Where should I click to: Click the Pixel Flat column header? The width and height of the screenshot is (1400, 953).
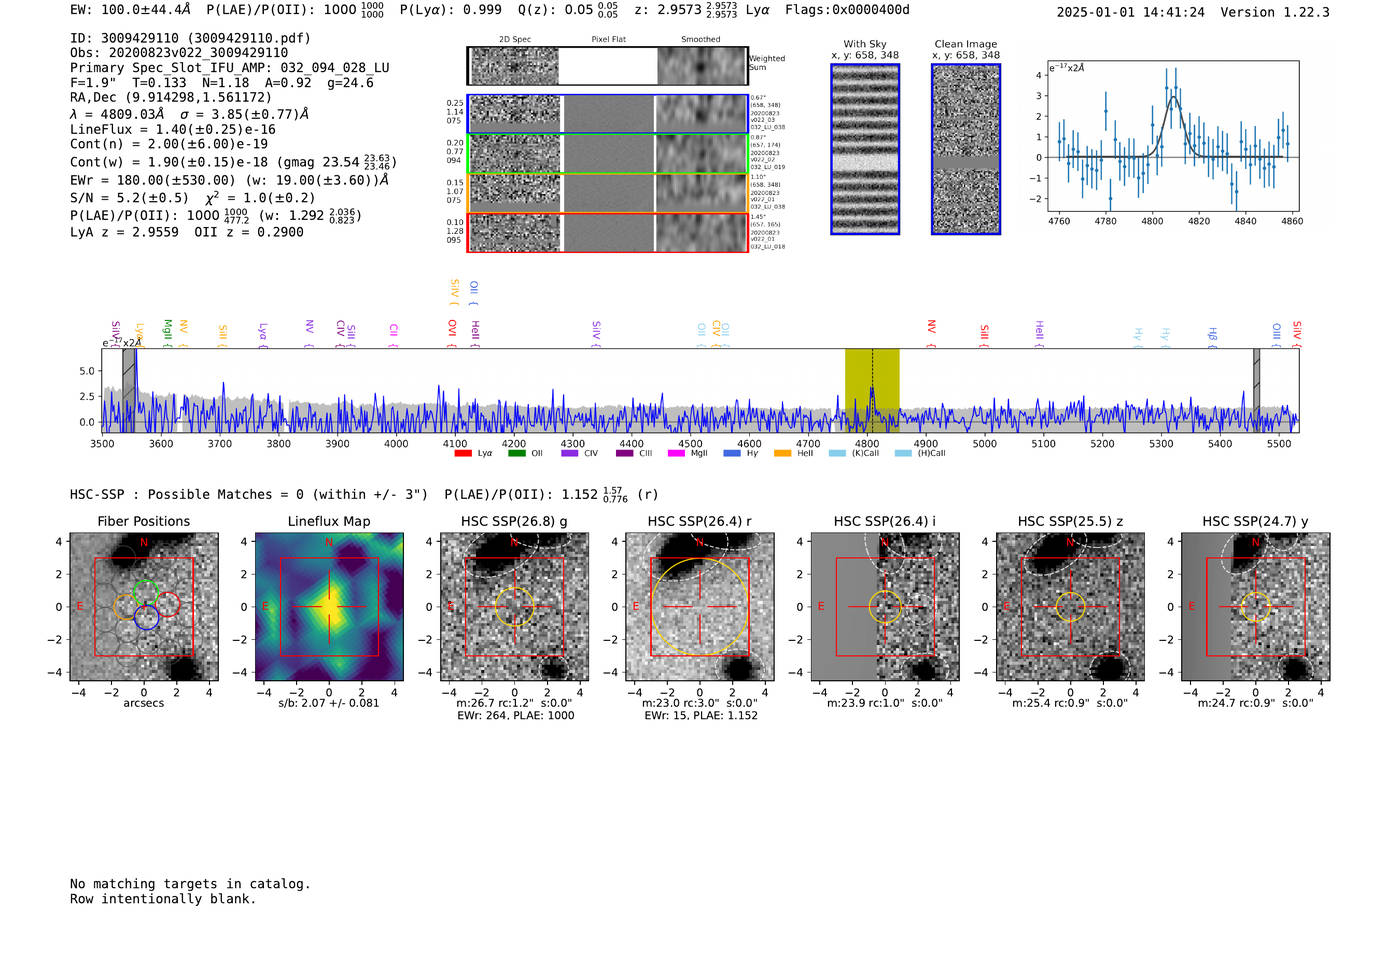click(608, 40)
